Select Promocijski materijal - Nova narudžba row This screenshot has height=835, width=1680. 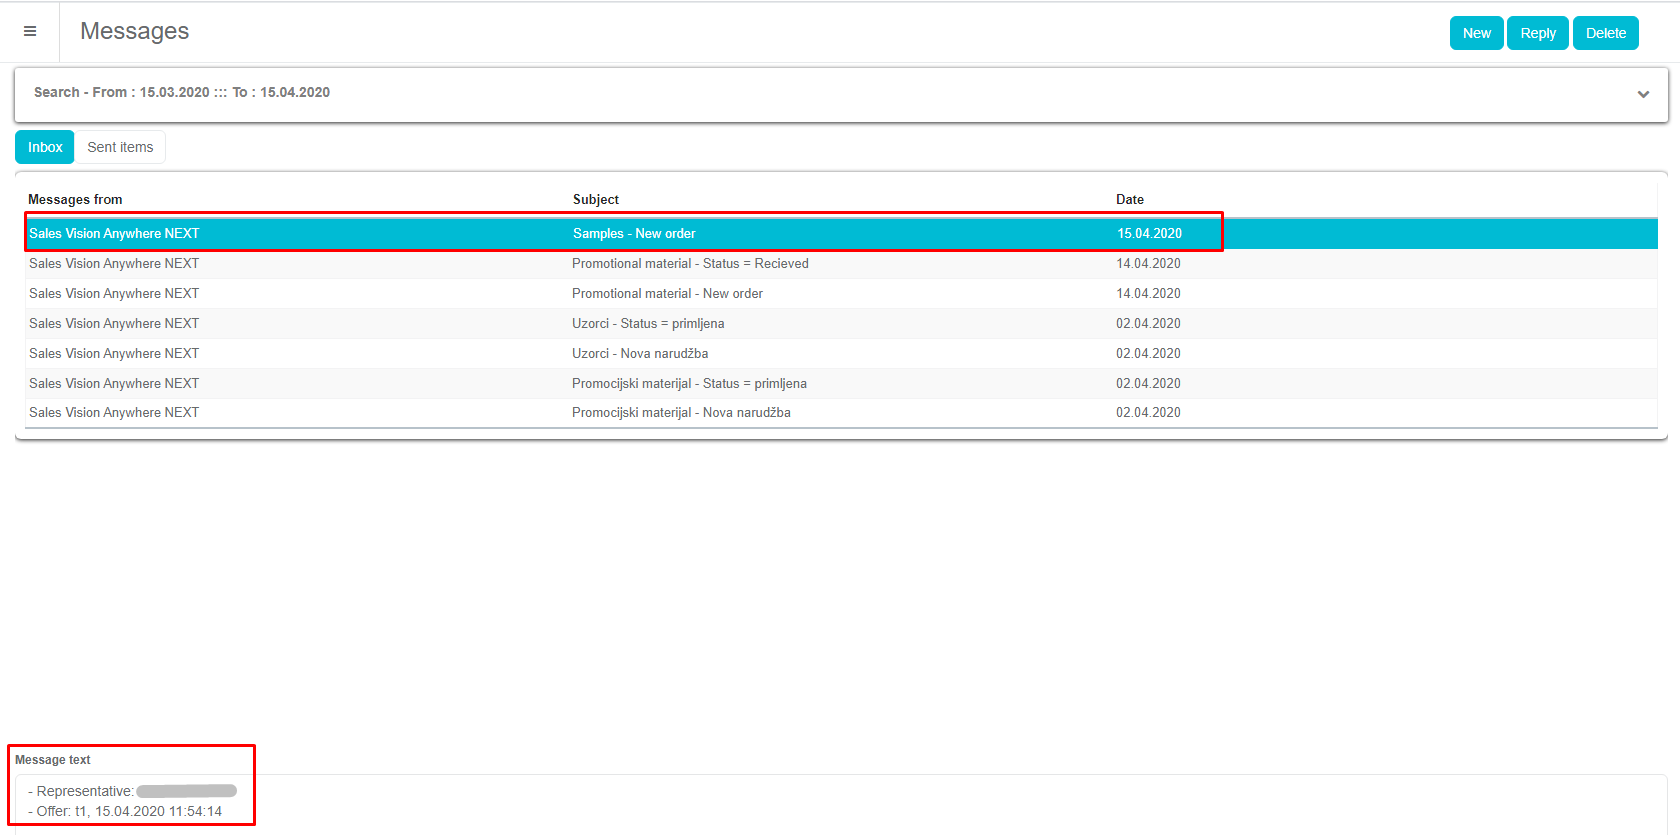(681, 413)
